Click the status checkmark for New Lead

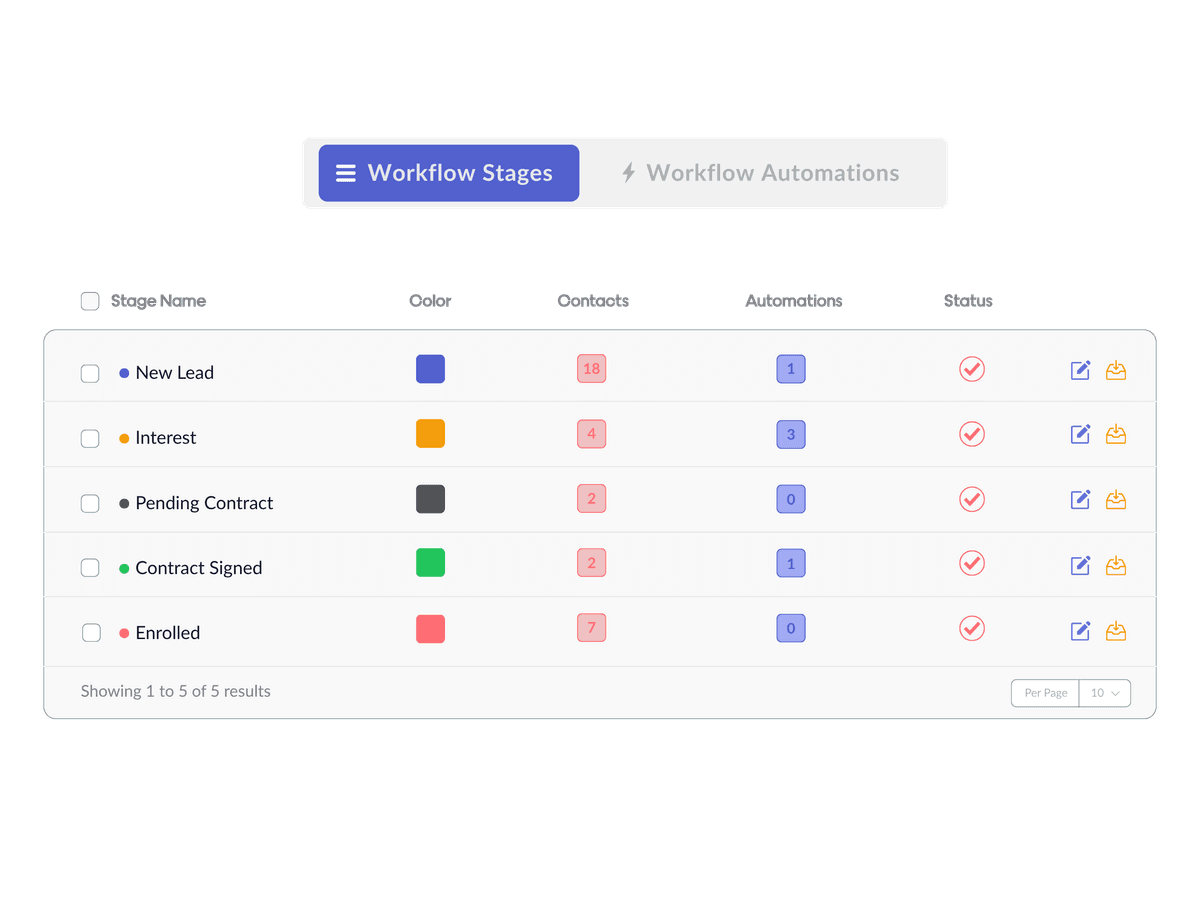[971, 369]
